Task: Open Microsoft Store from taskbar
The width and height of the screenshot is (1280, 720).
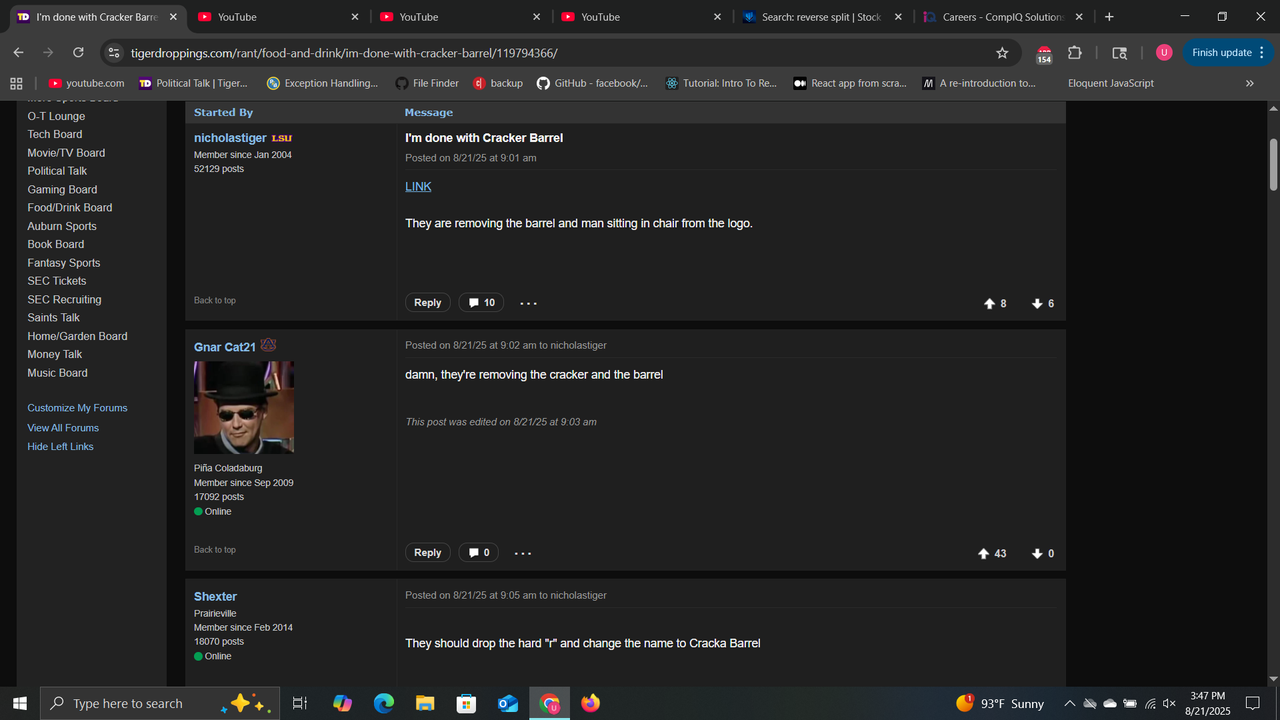Action: click(x=466, y=703)
